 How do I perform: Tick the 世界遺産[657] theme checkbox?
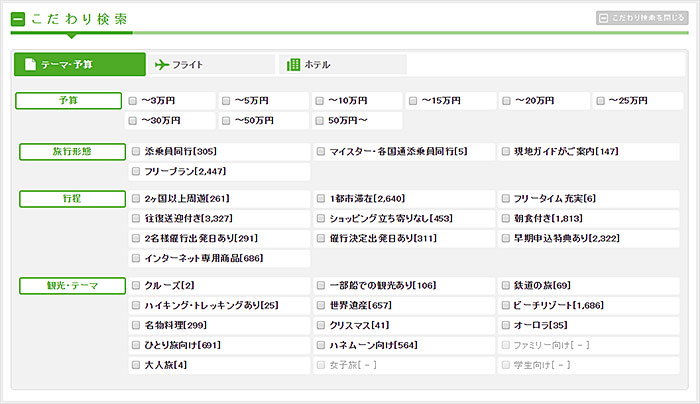click(x=320, y=305)
